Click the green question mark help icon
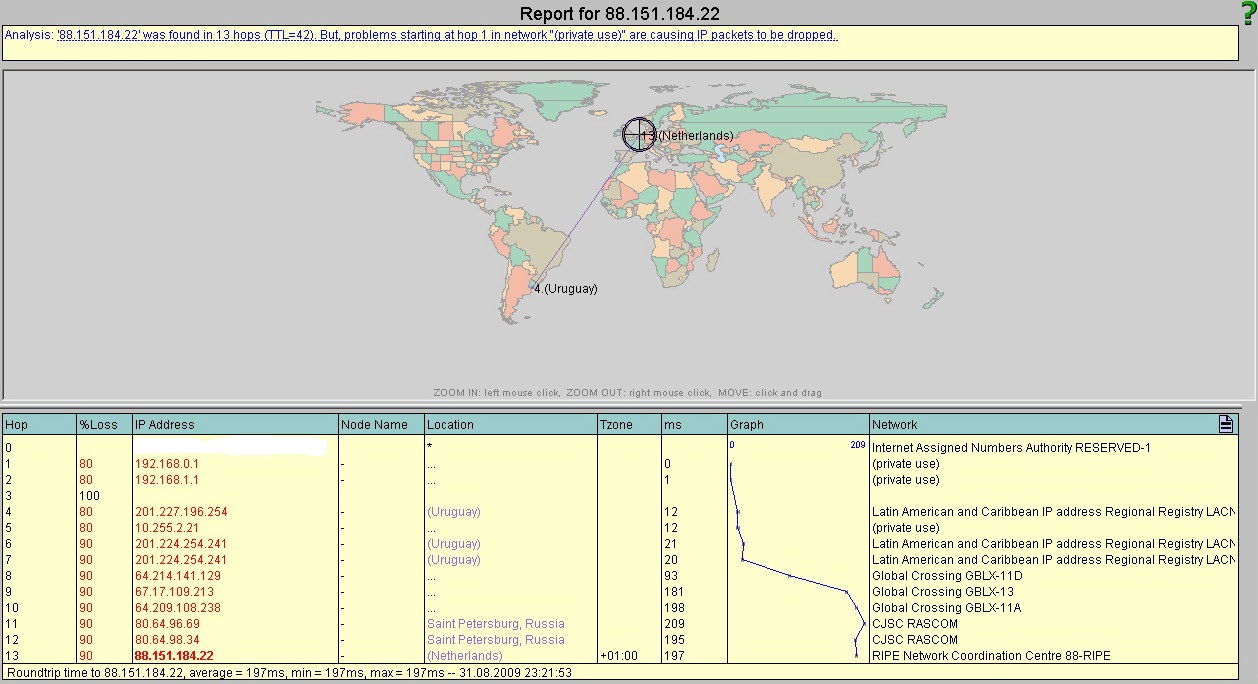The height and width of the screenshot is (684, 1258). coord(1246,12)
